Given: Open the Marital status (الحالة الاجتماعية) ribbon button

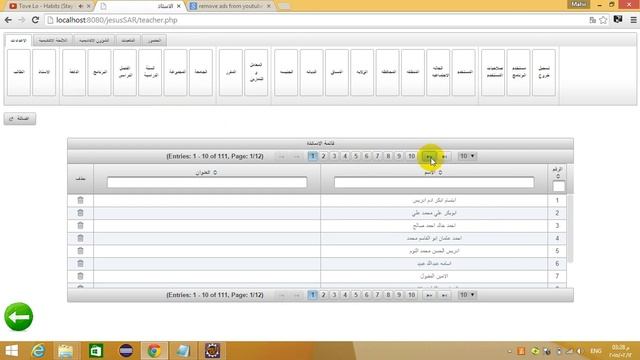Looking at the screenshot, I should pos(438,72).
